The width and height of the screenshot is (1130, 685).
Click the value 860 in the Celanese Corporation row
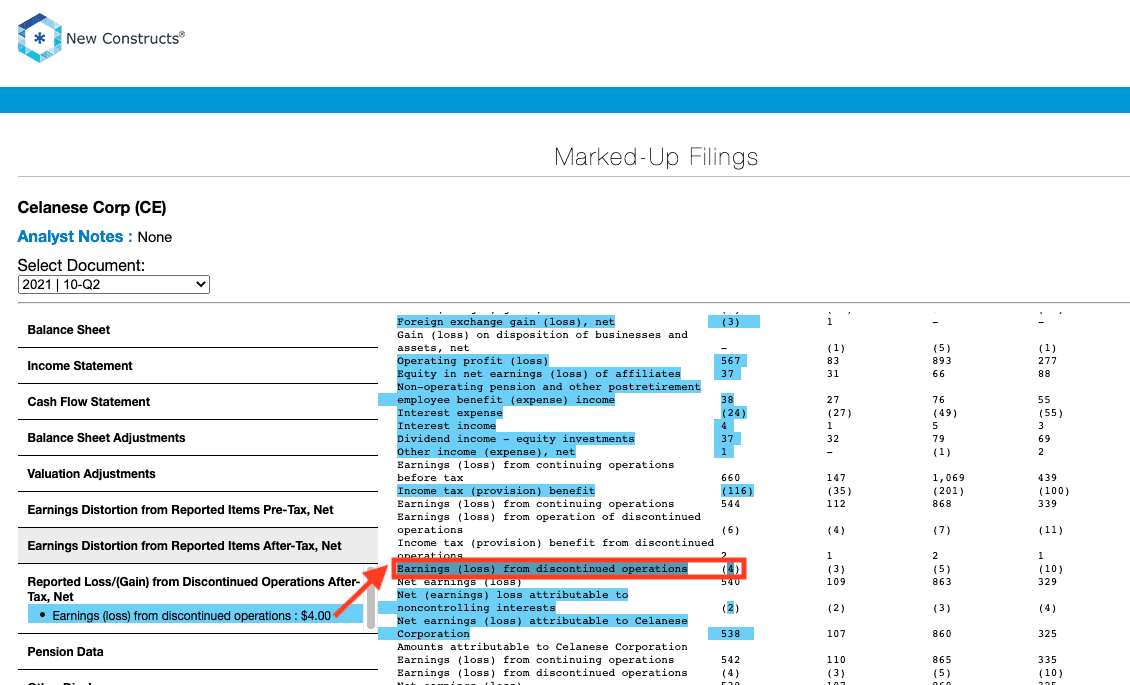(x=942, y=634)
